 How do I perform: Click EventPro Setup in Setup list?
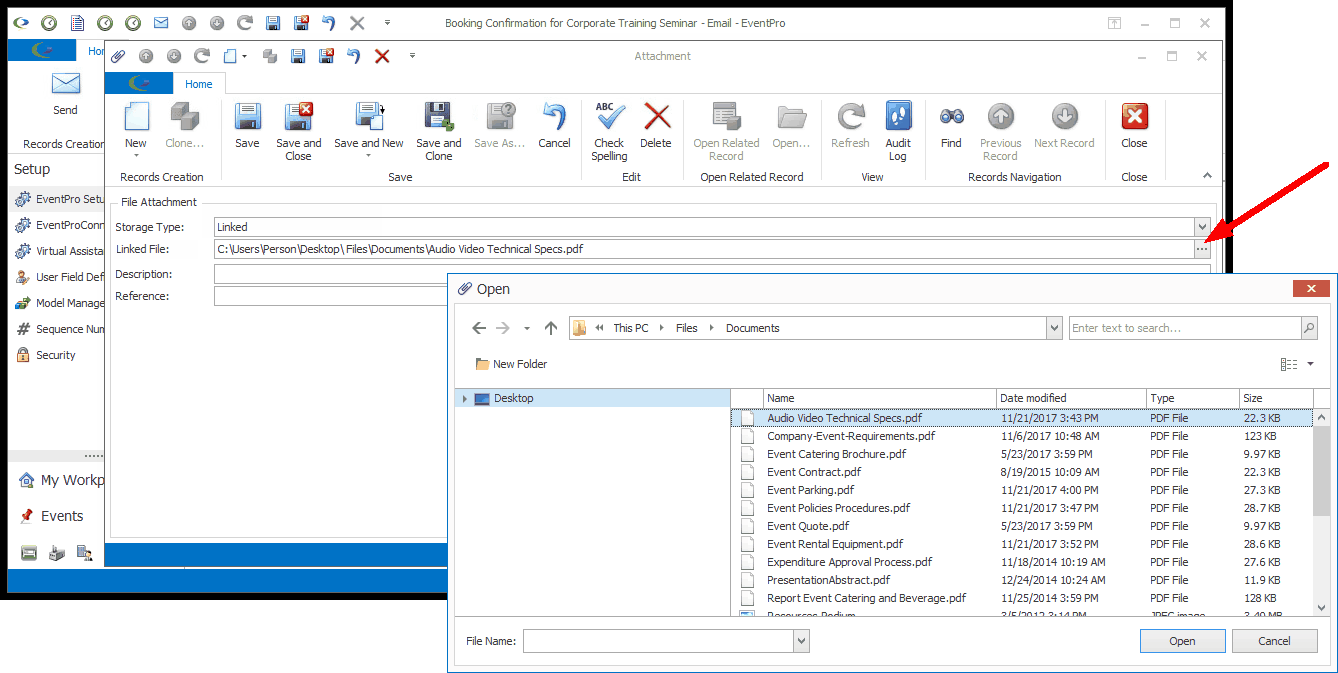[60, 199]
